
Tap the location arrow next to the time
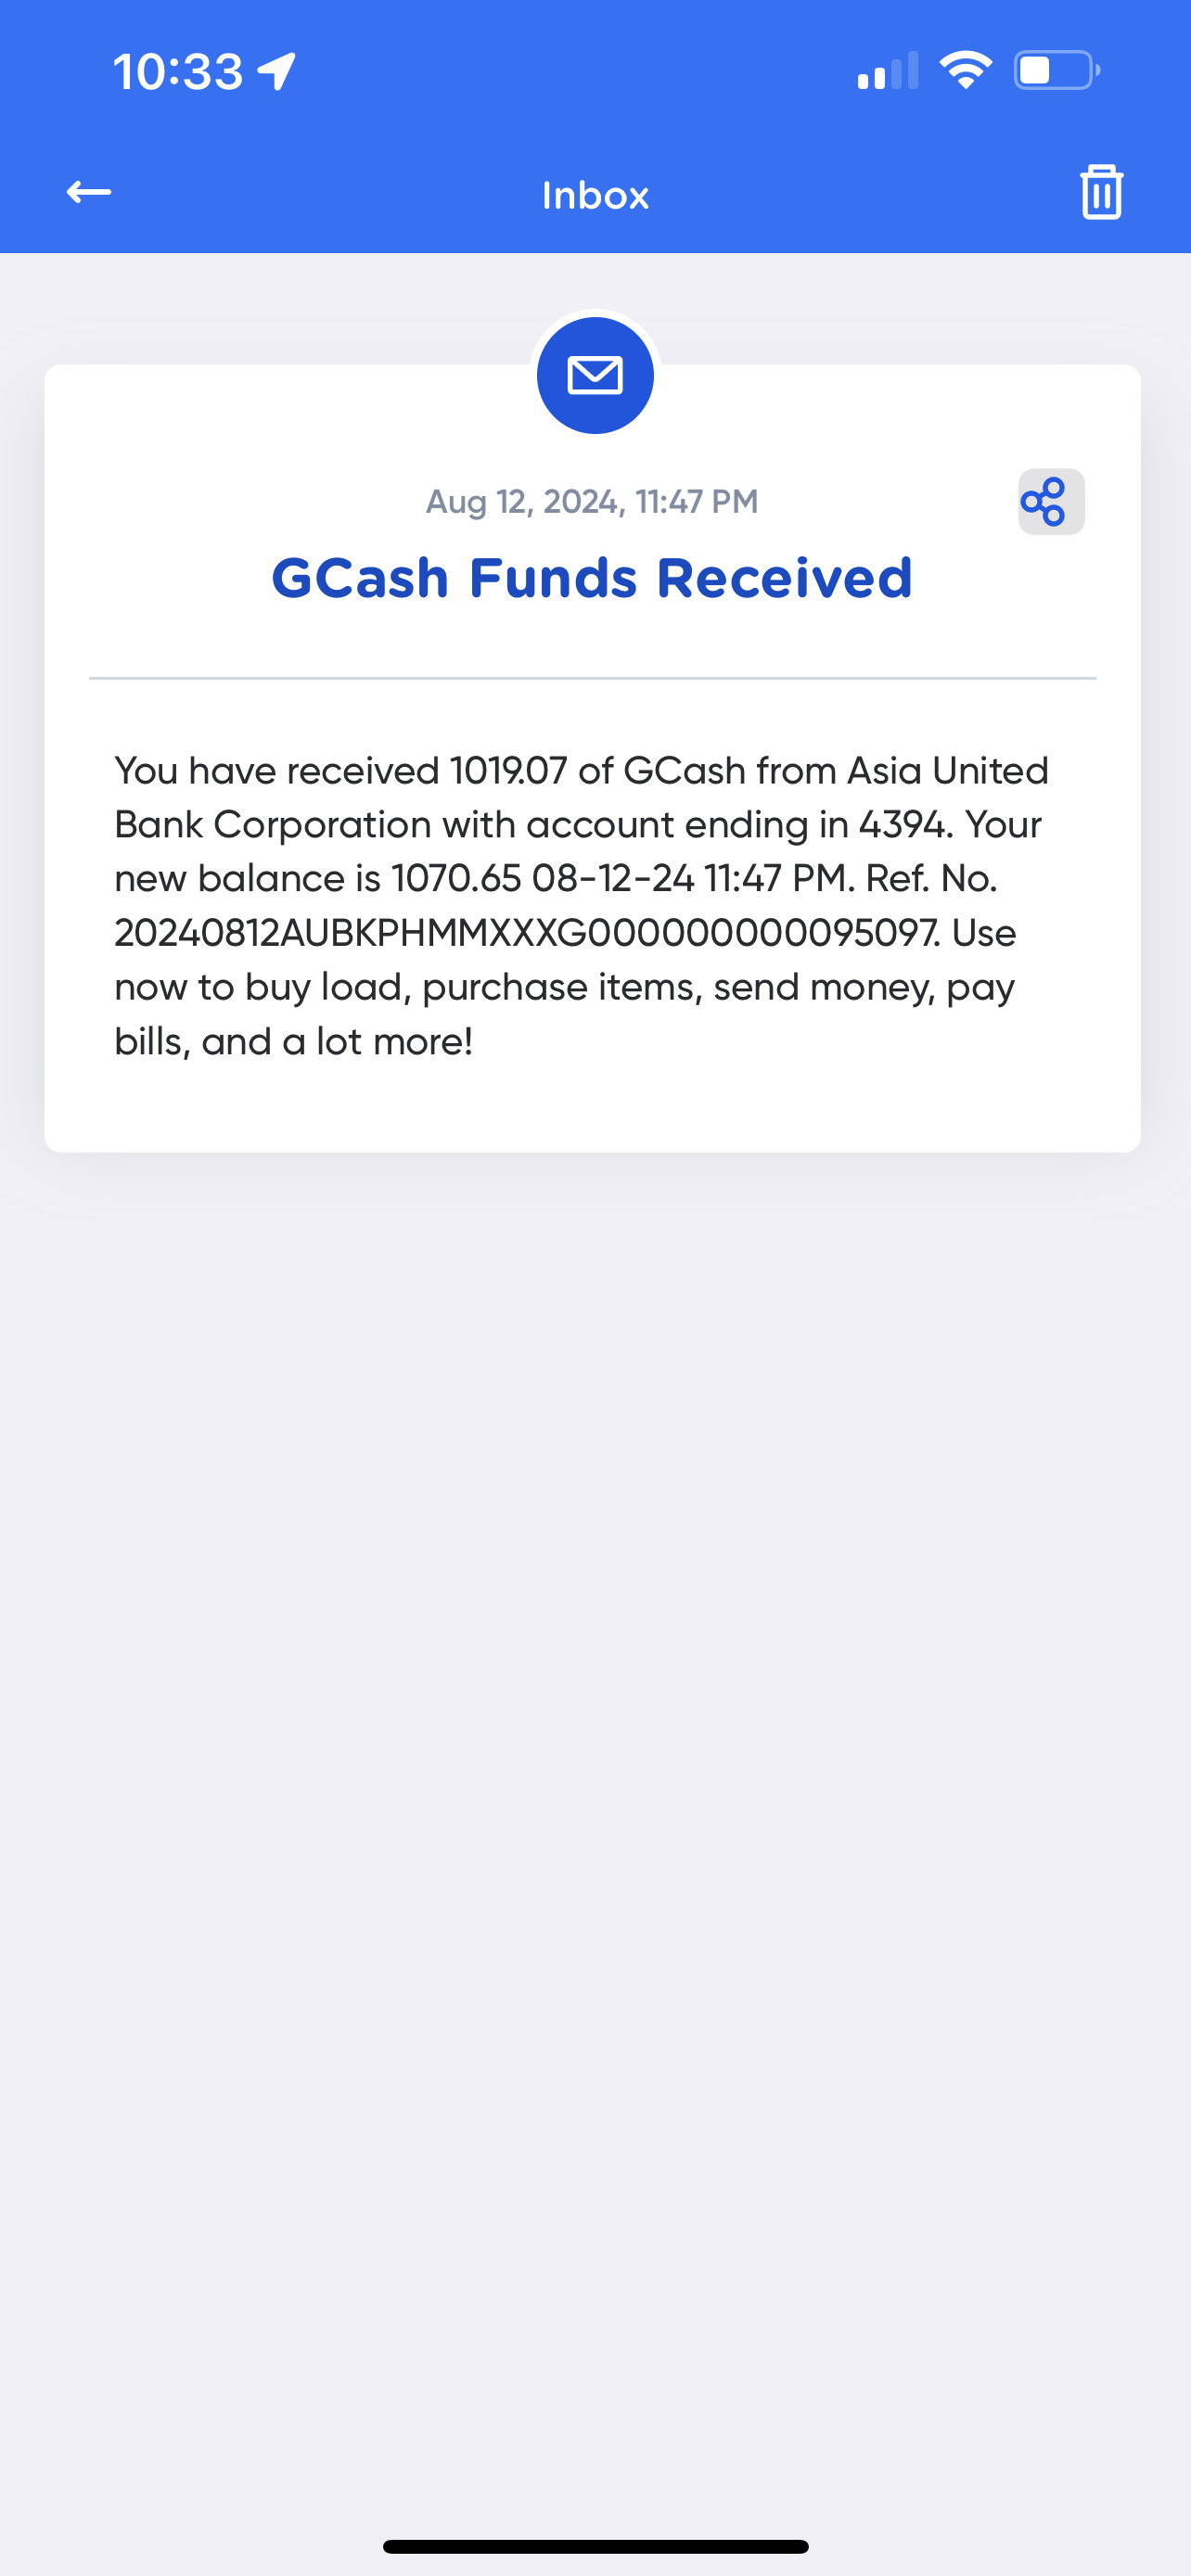(277, 72)
